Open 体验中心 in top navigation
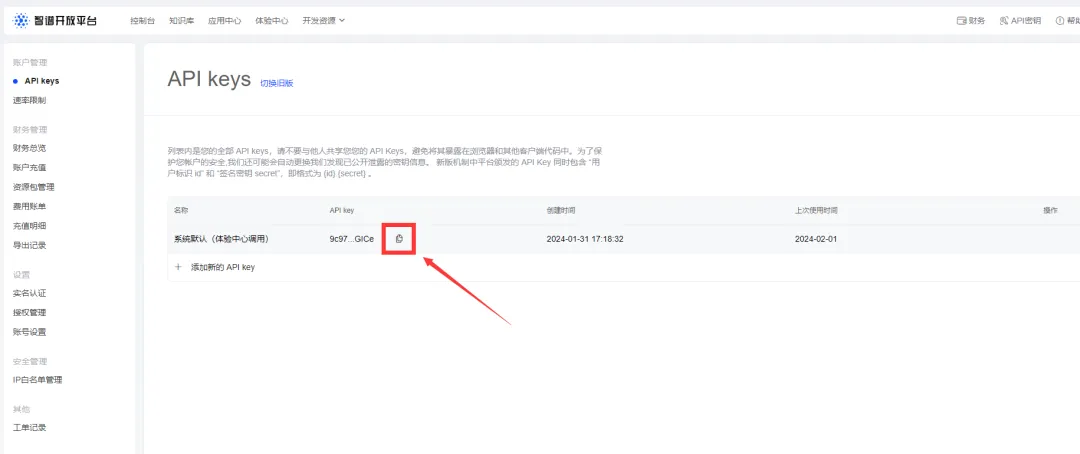The height and width of the screenshot is (454, 1080). click(x=271, y=21)
